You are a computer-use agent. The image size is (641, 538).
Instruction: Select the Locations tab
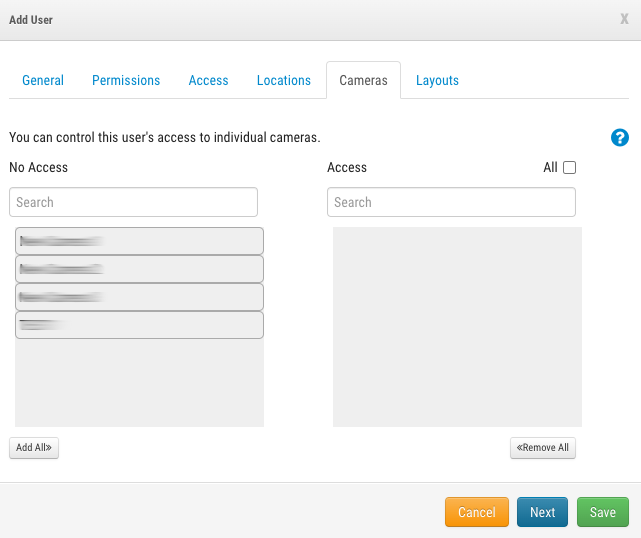284,80
